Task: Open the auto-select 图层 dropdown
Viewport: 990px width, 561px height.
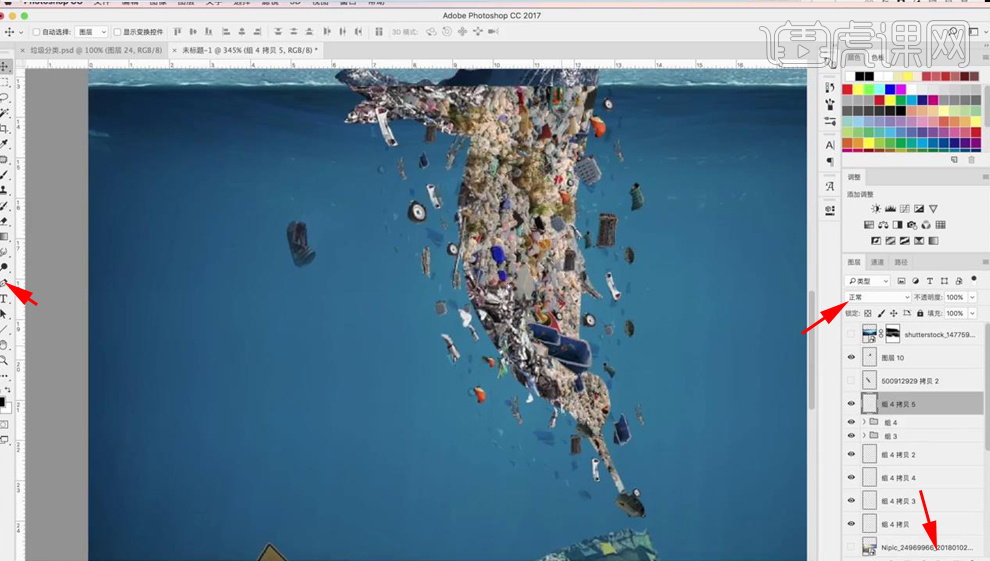Action: click(x=92, y=32)
